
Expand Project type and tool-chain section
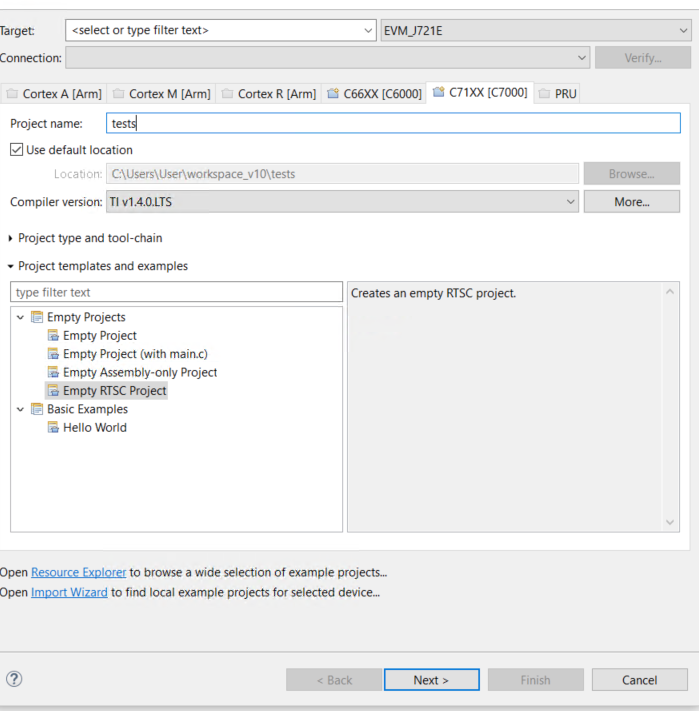pyautogui.click(x=11, y=238)
